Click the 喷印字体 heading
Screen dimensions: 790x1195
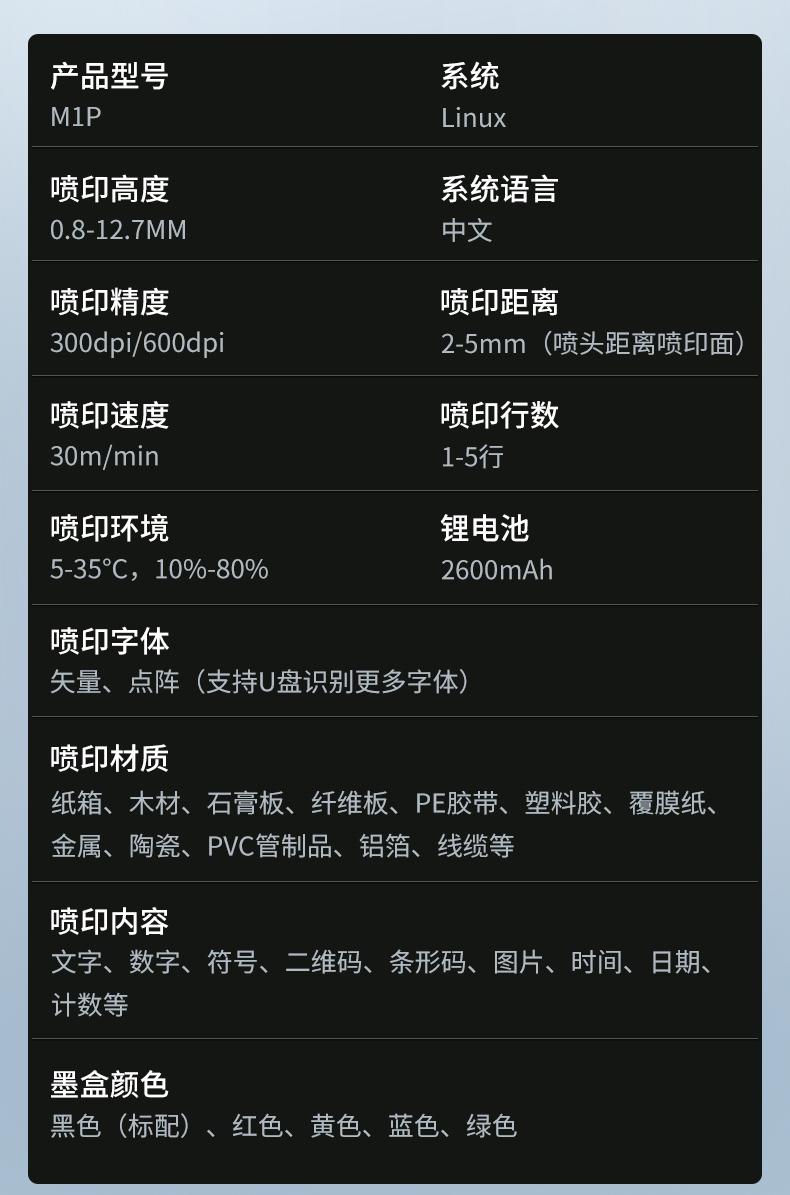pyautogui.click(x=109, y=640)
